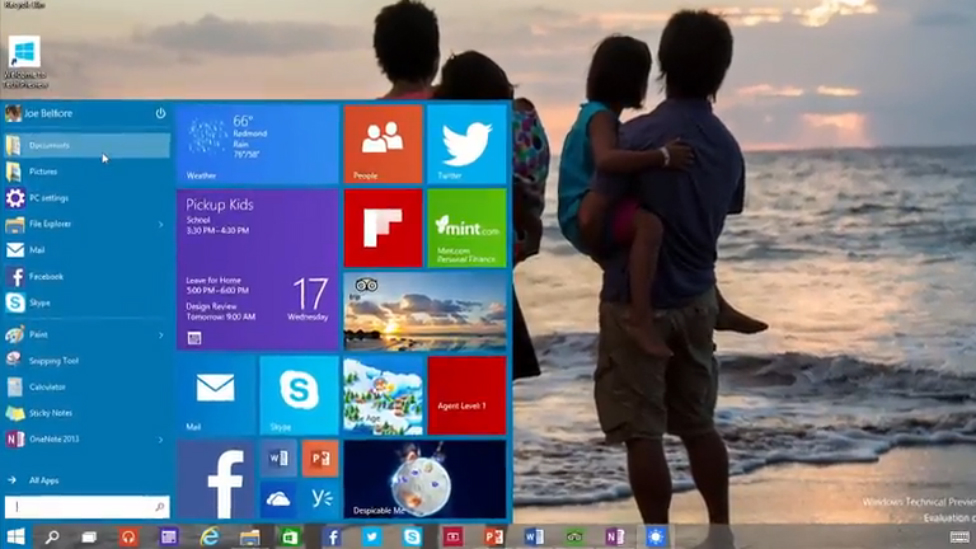Open PowerPoint from the taskbar
This screenshot has height=549, width=976.
click(x=494, y=537)
